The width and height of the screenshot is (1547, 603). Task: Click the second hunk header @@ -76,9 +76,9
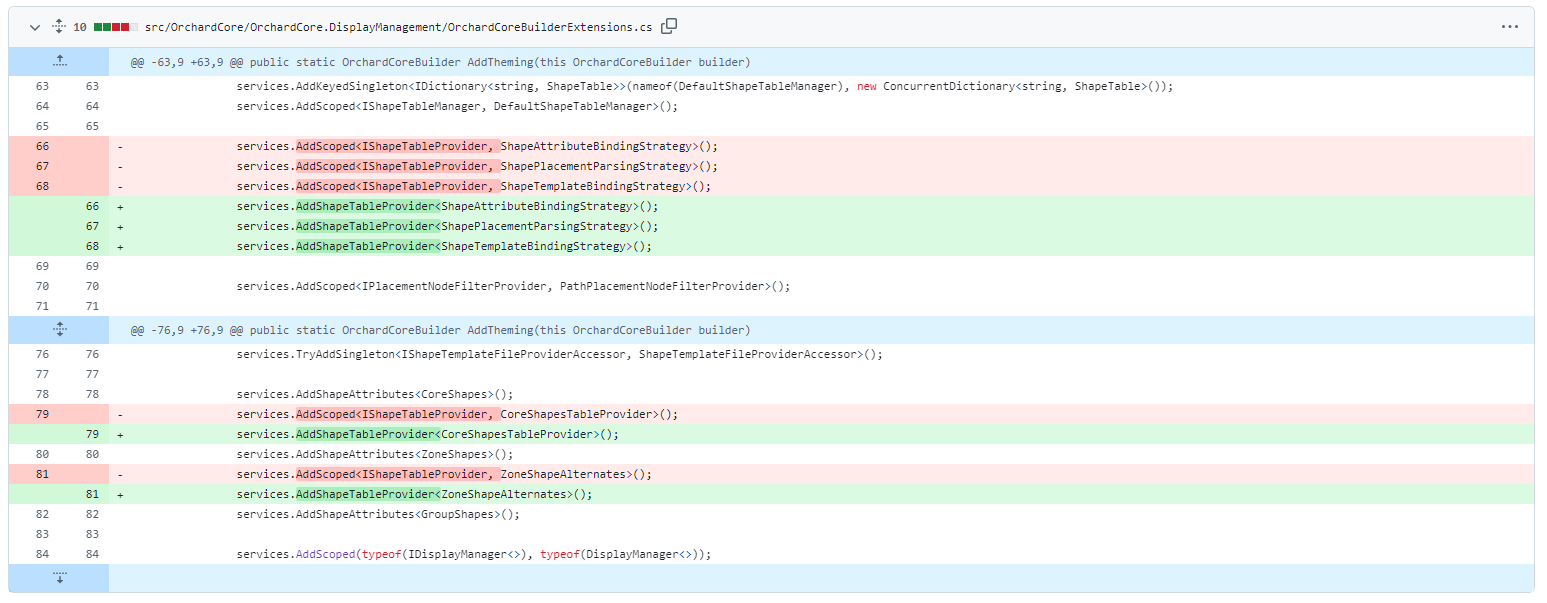(x=440, y=330)
